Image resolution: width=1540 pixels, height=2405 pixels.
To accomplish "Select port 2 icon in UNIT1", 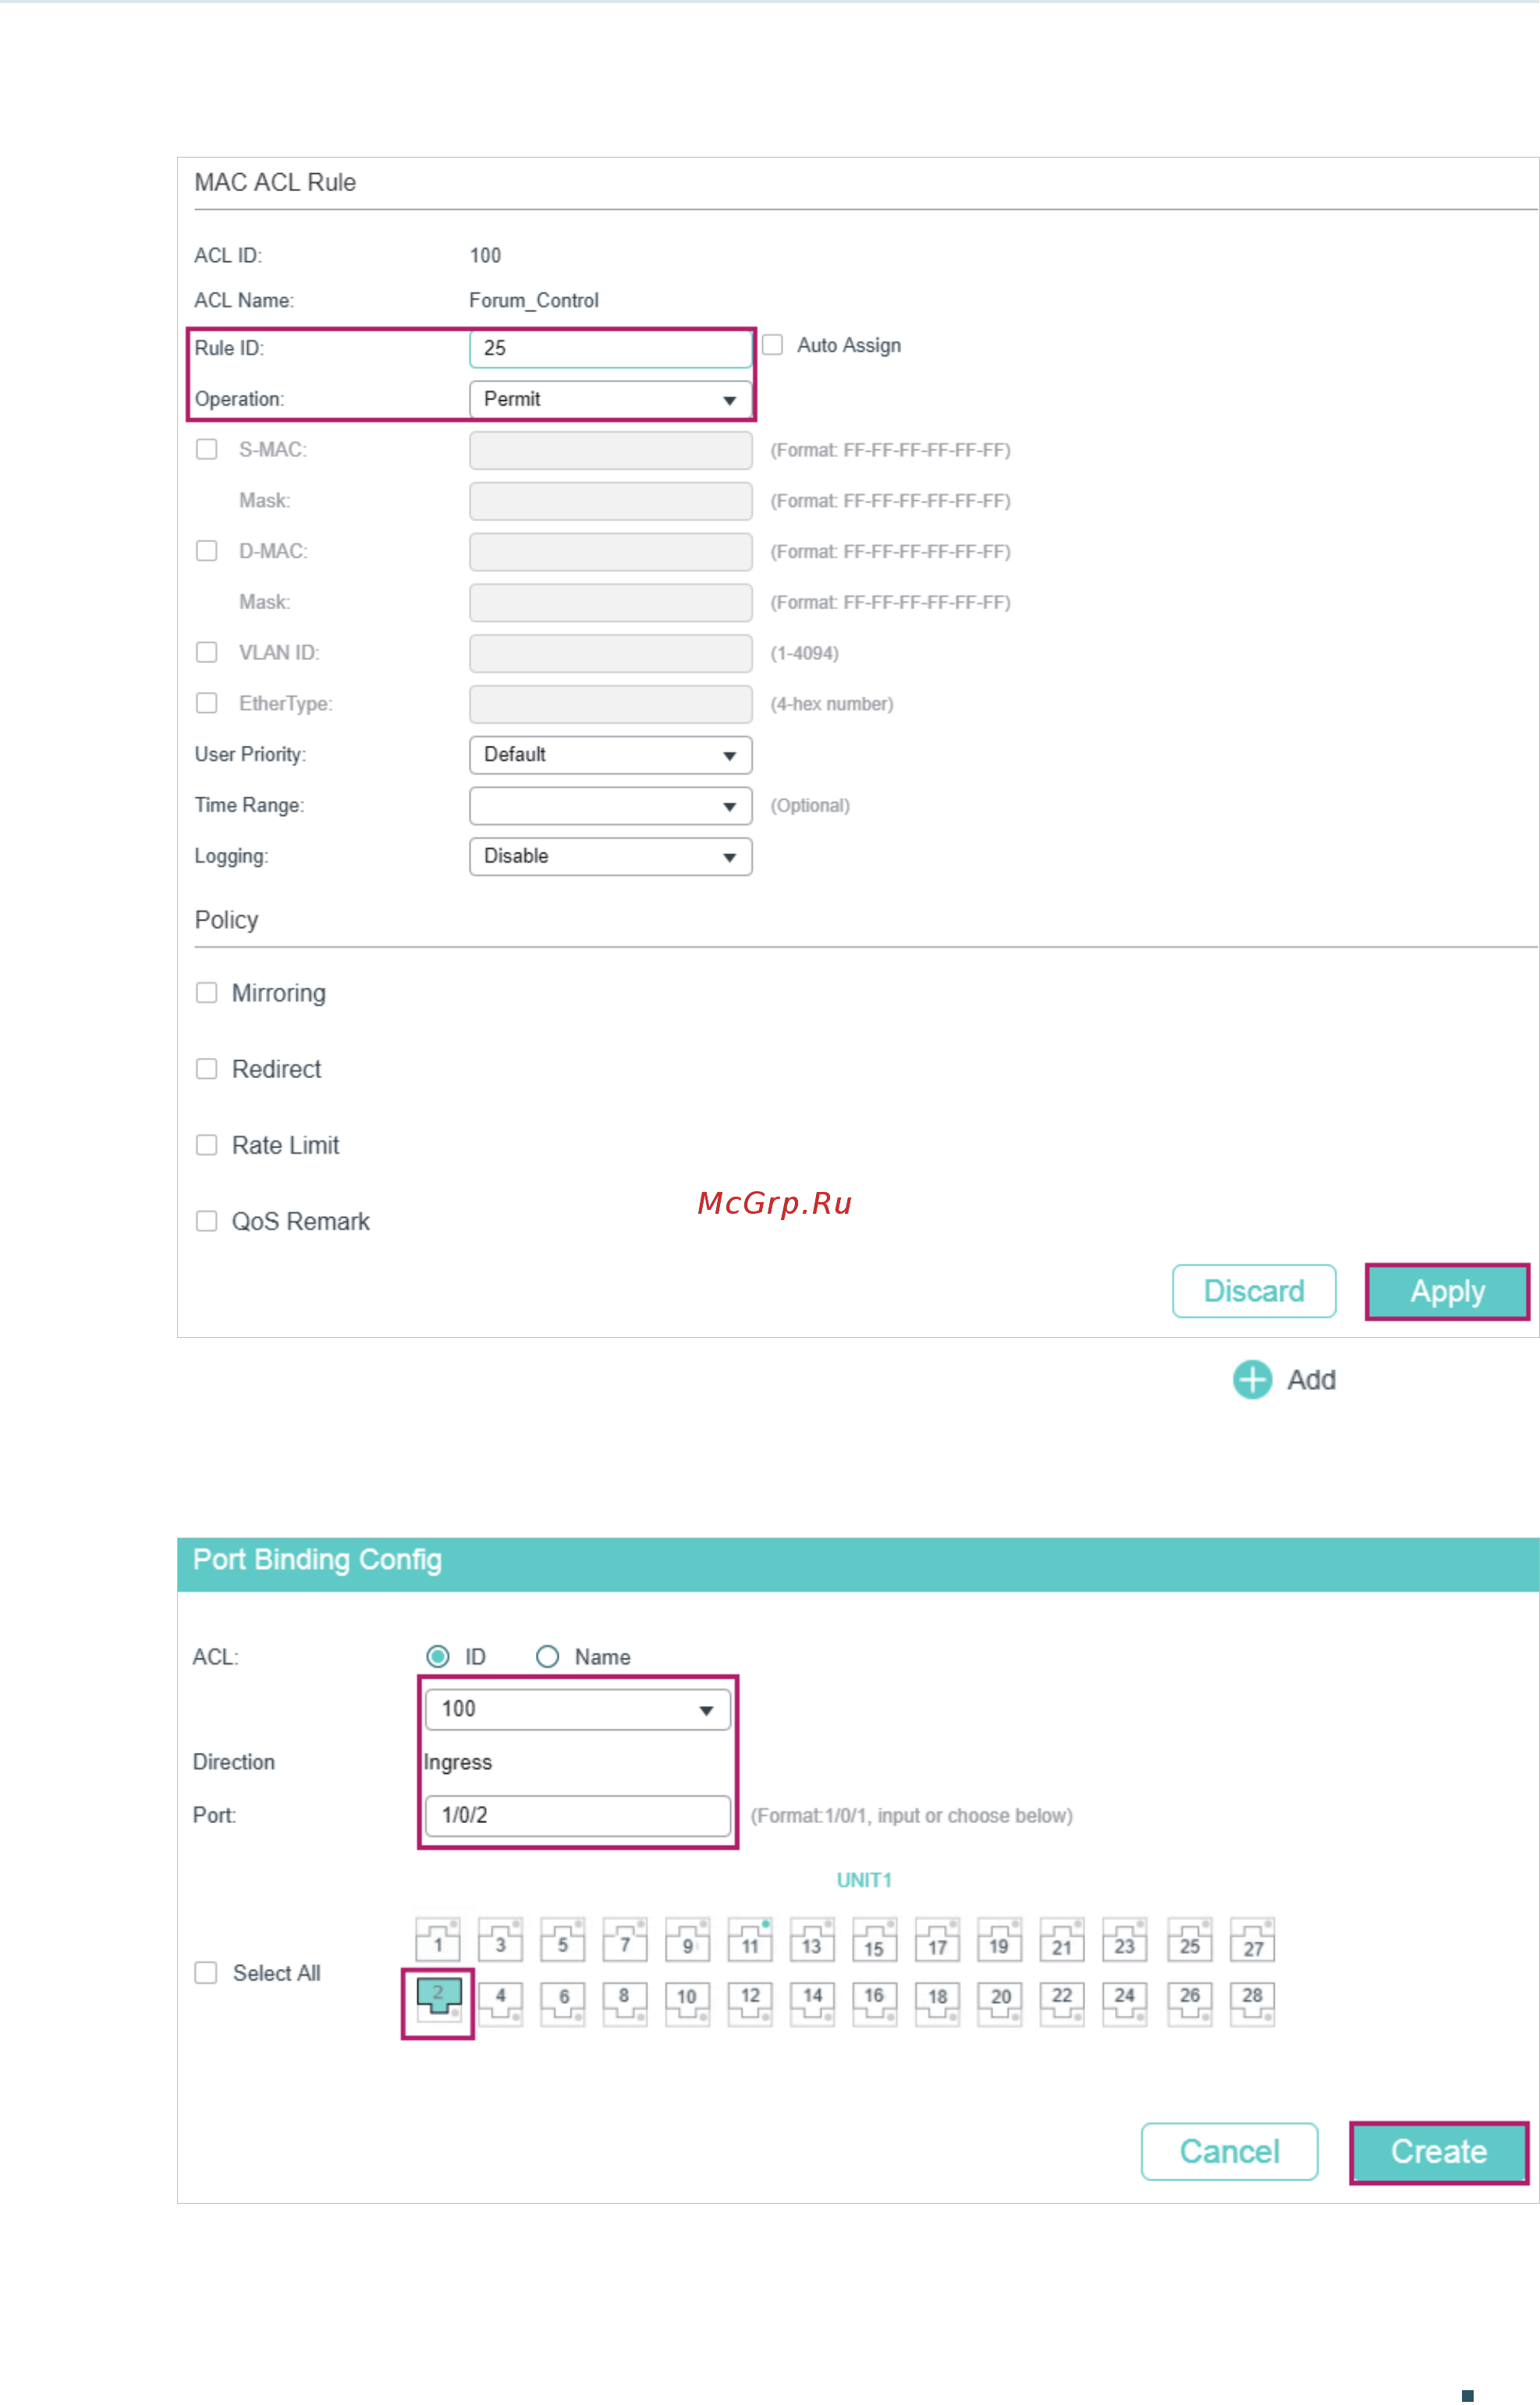I will [x=438, y=2001].
